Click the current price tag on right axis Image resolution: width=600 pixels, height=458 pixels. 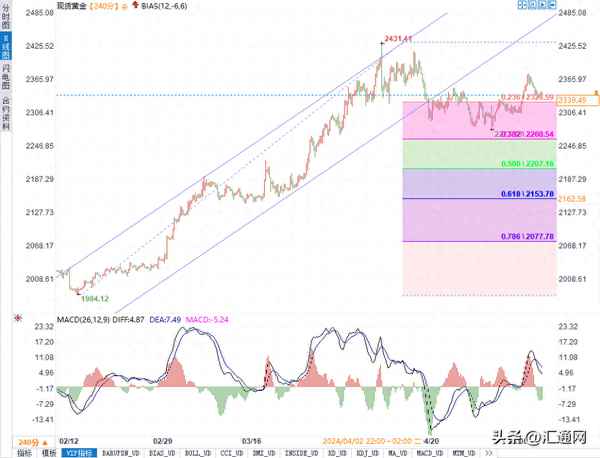tap(577, 100)
